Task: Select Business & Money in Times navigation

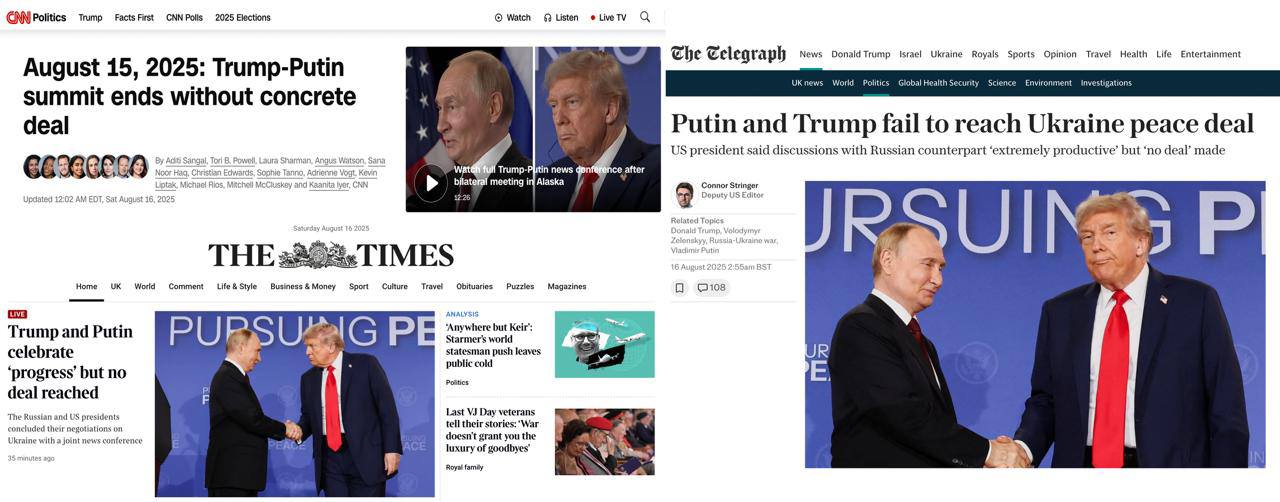Action: (303, 286)
